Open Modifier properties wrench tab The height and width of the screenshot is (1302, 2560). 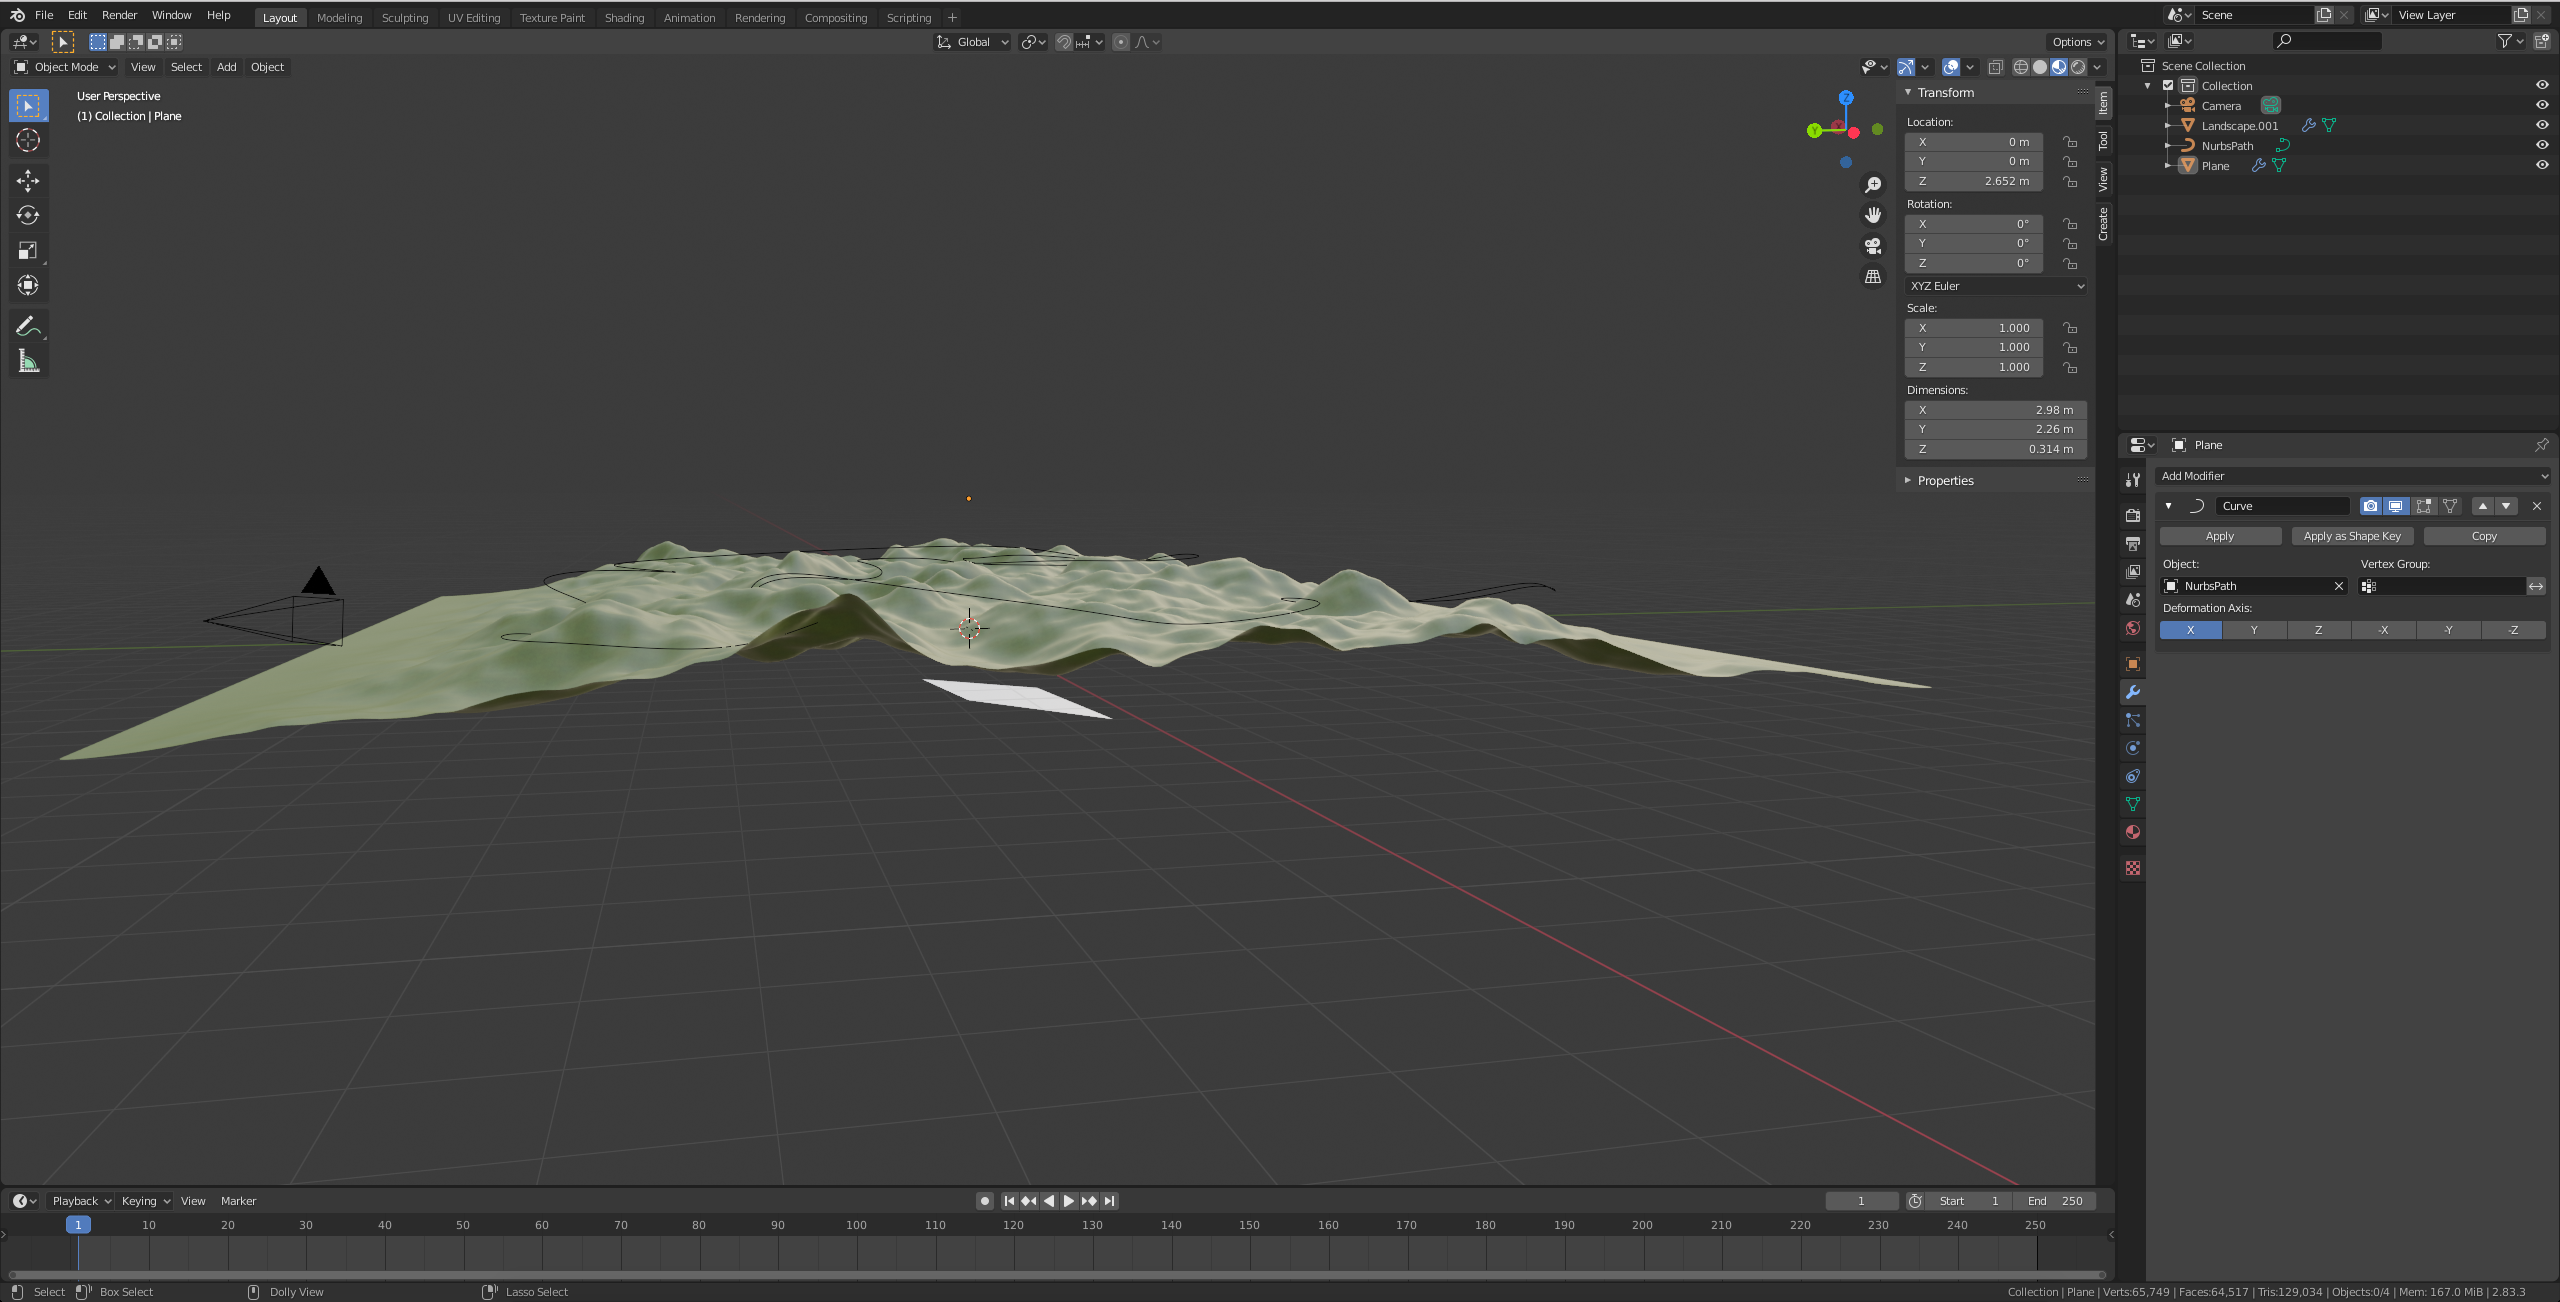click(x=2133, y=692)
